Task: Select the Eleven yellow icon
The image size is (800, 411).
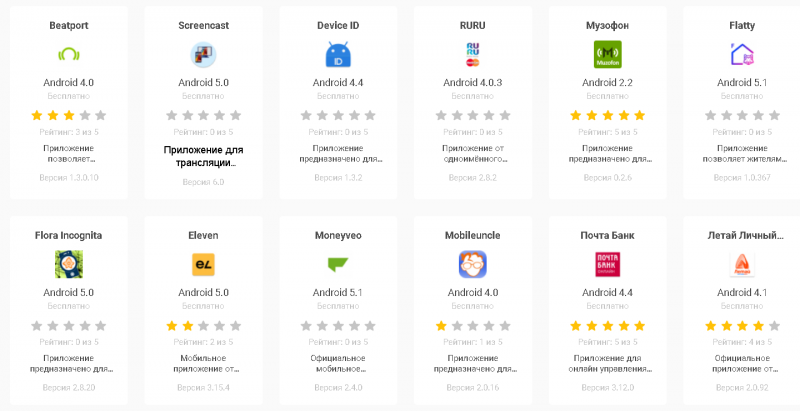Action: pyautogui.click(x=203, y=264)
